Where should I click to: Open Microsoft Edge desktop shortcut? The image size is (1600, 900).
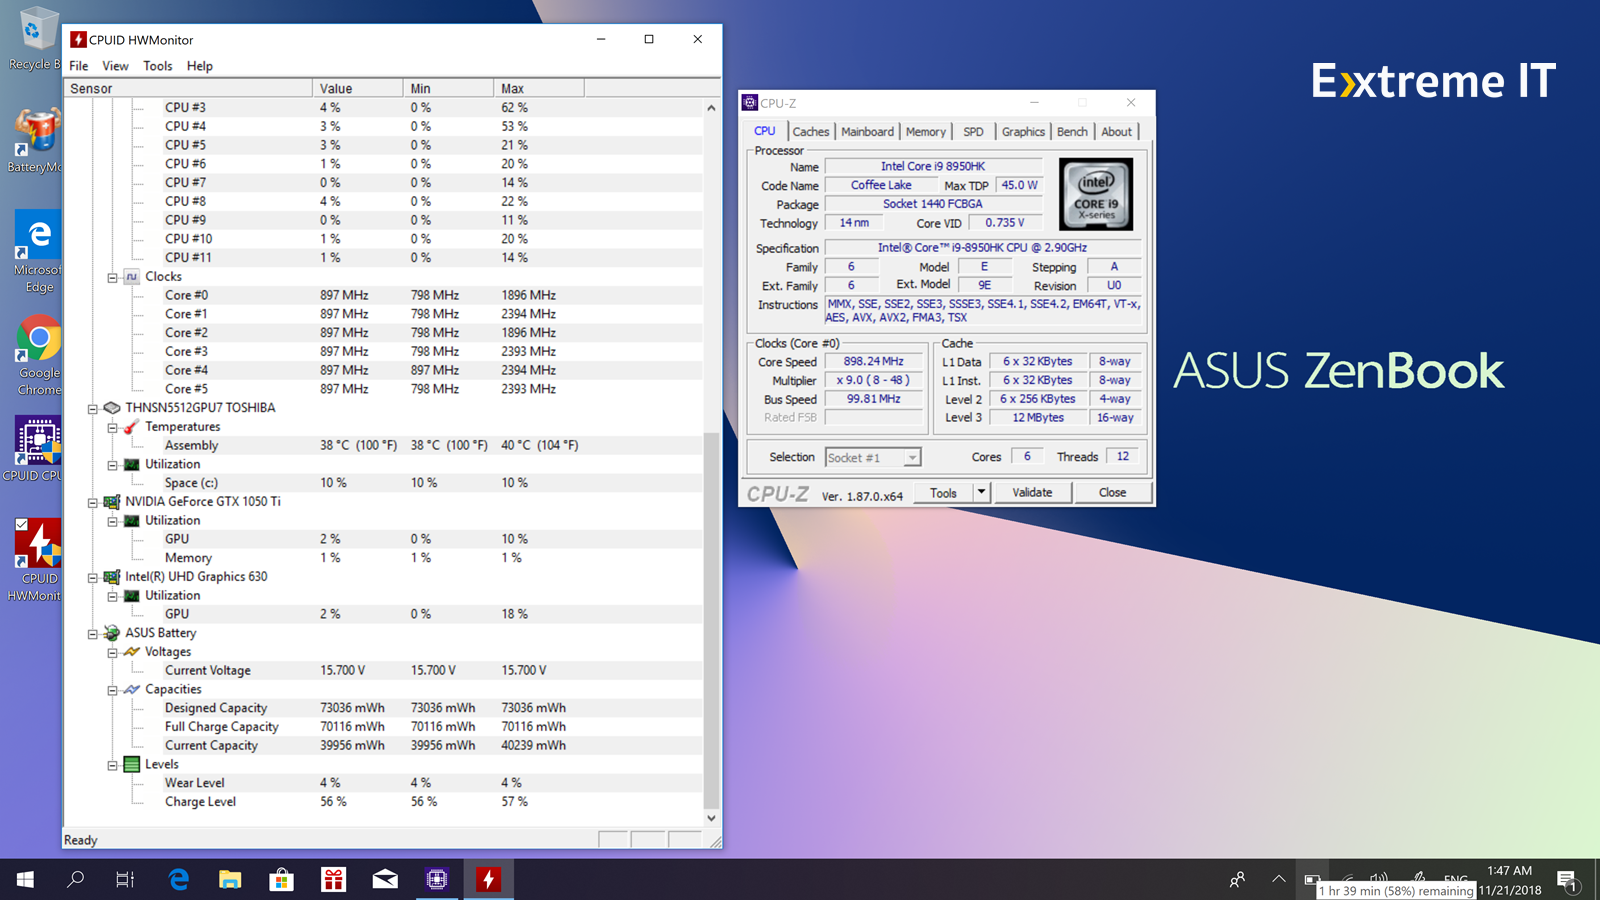pyautogui.click(x=36, y=252)
